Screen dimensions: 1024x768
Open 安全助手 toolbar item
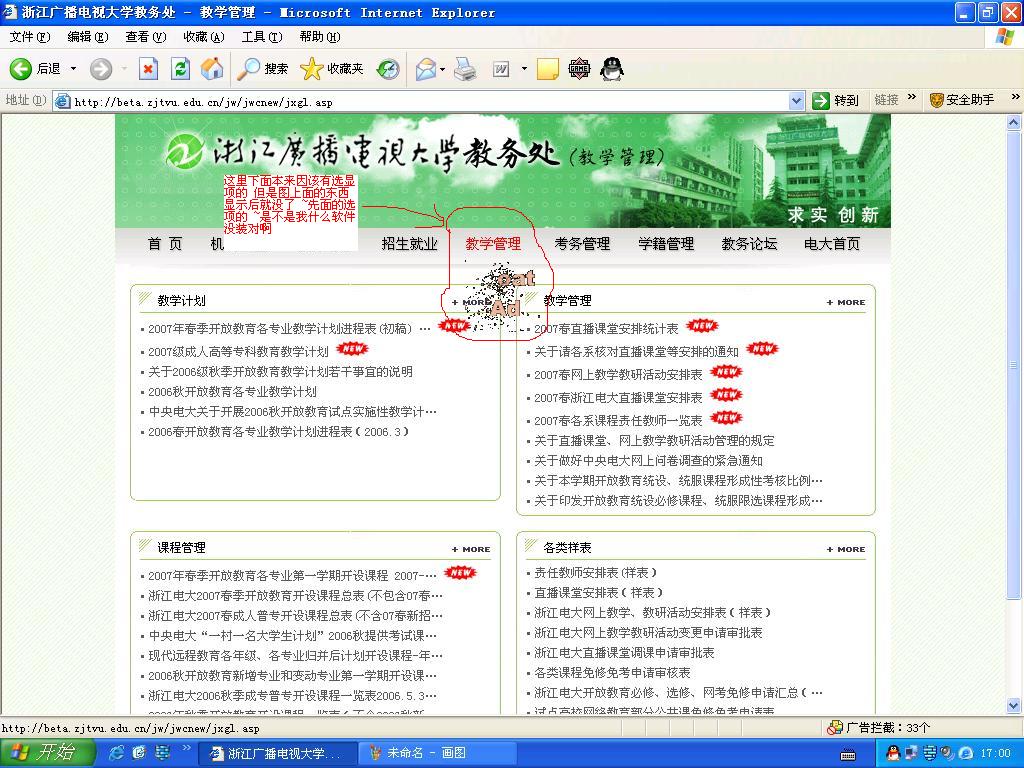click(962, 100)
